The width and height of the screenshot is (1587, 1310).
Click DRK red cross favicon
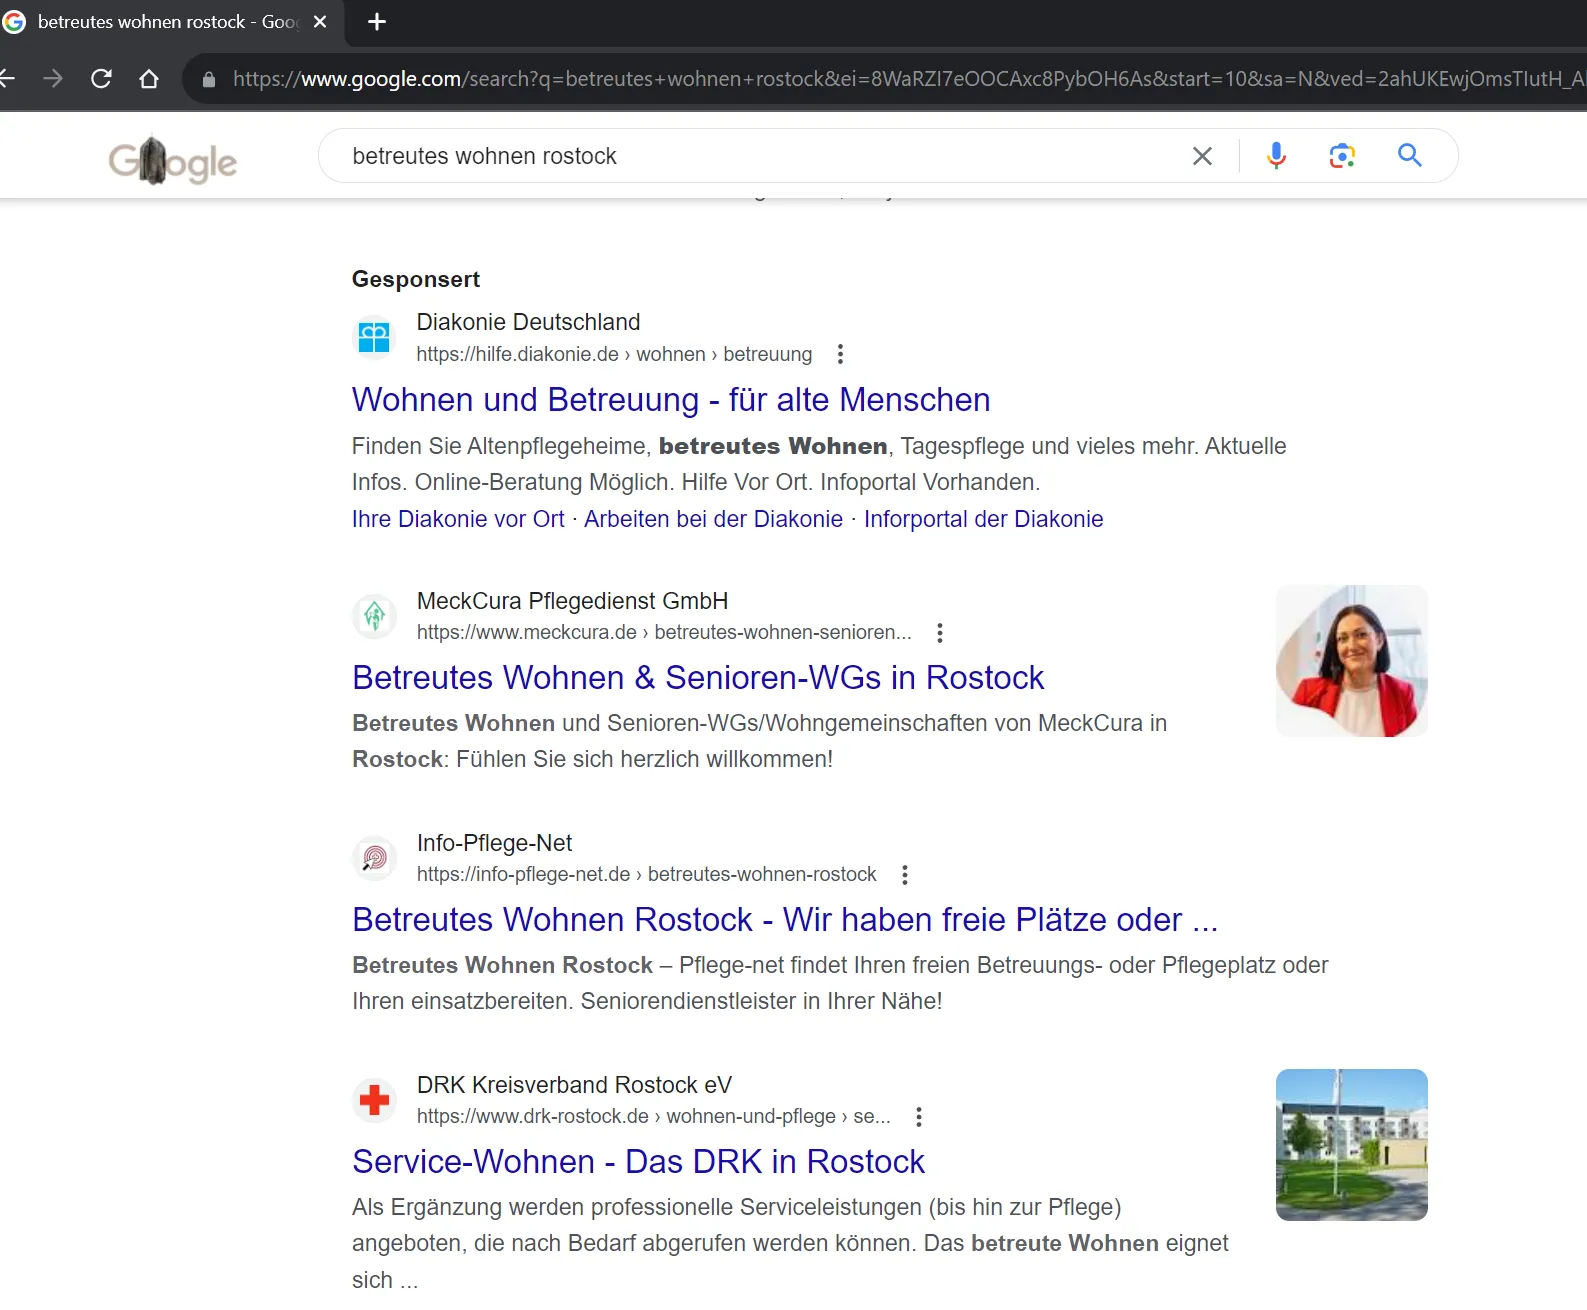(x=374, y=1100)
